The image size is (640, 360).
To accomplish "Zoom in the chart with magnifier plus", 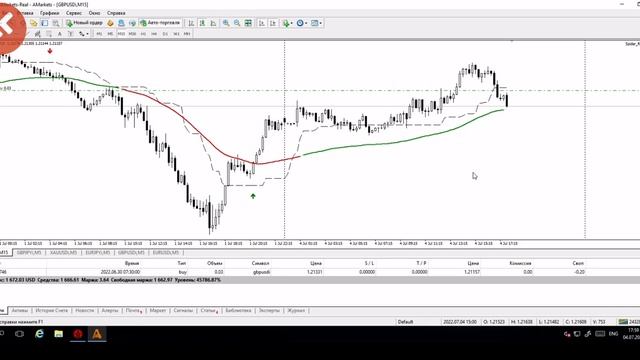I will click(226, 23).
